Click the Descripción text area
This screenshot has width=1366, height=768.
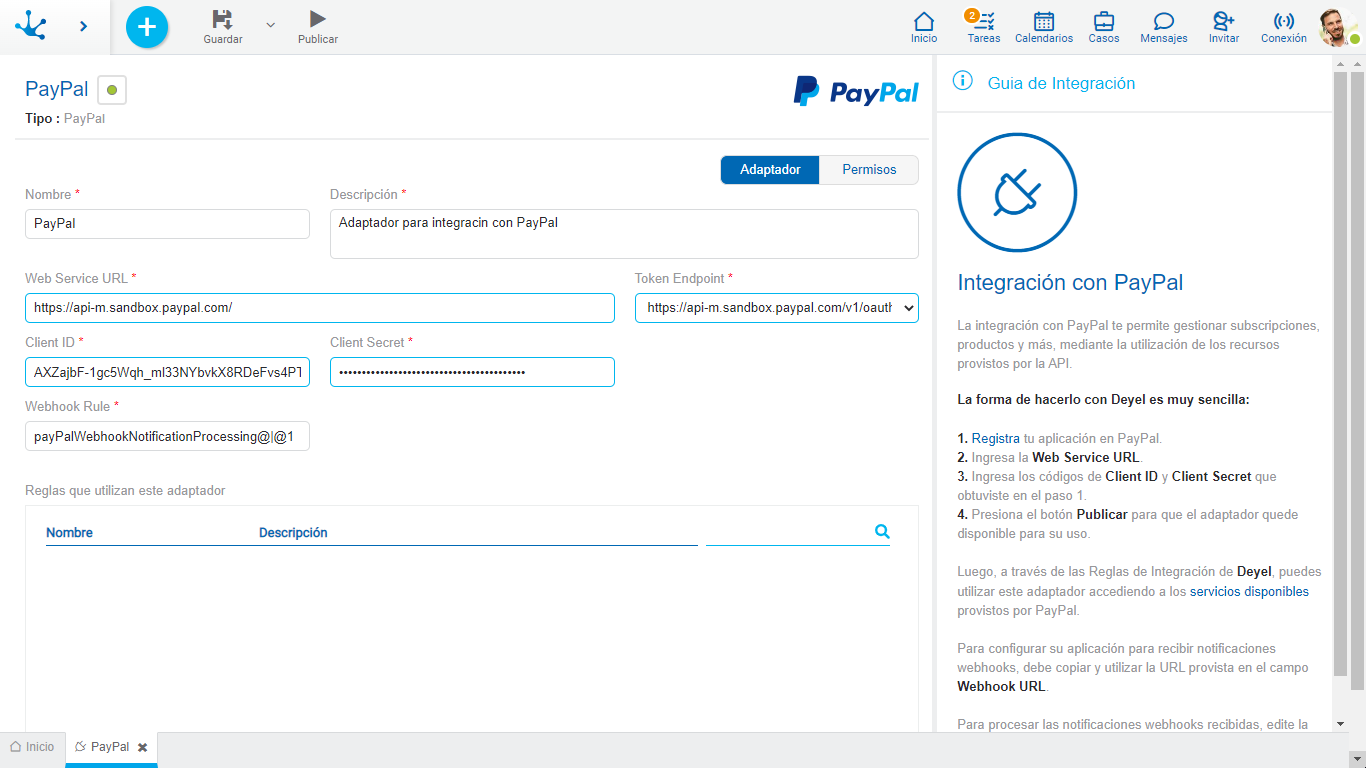[624, 234]
